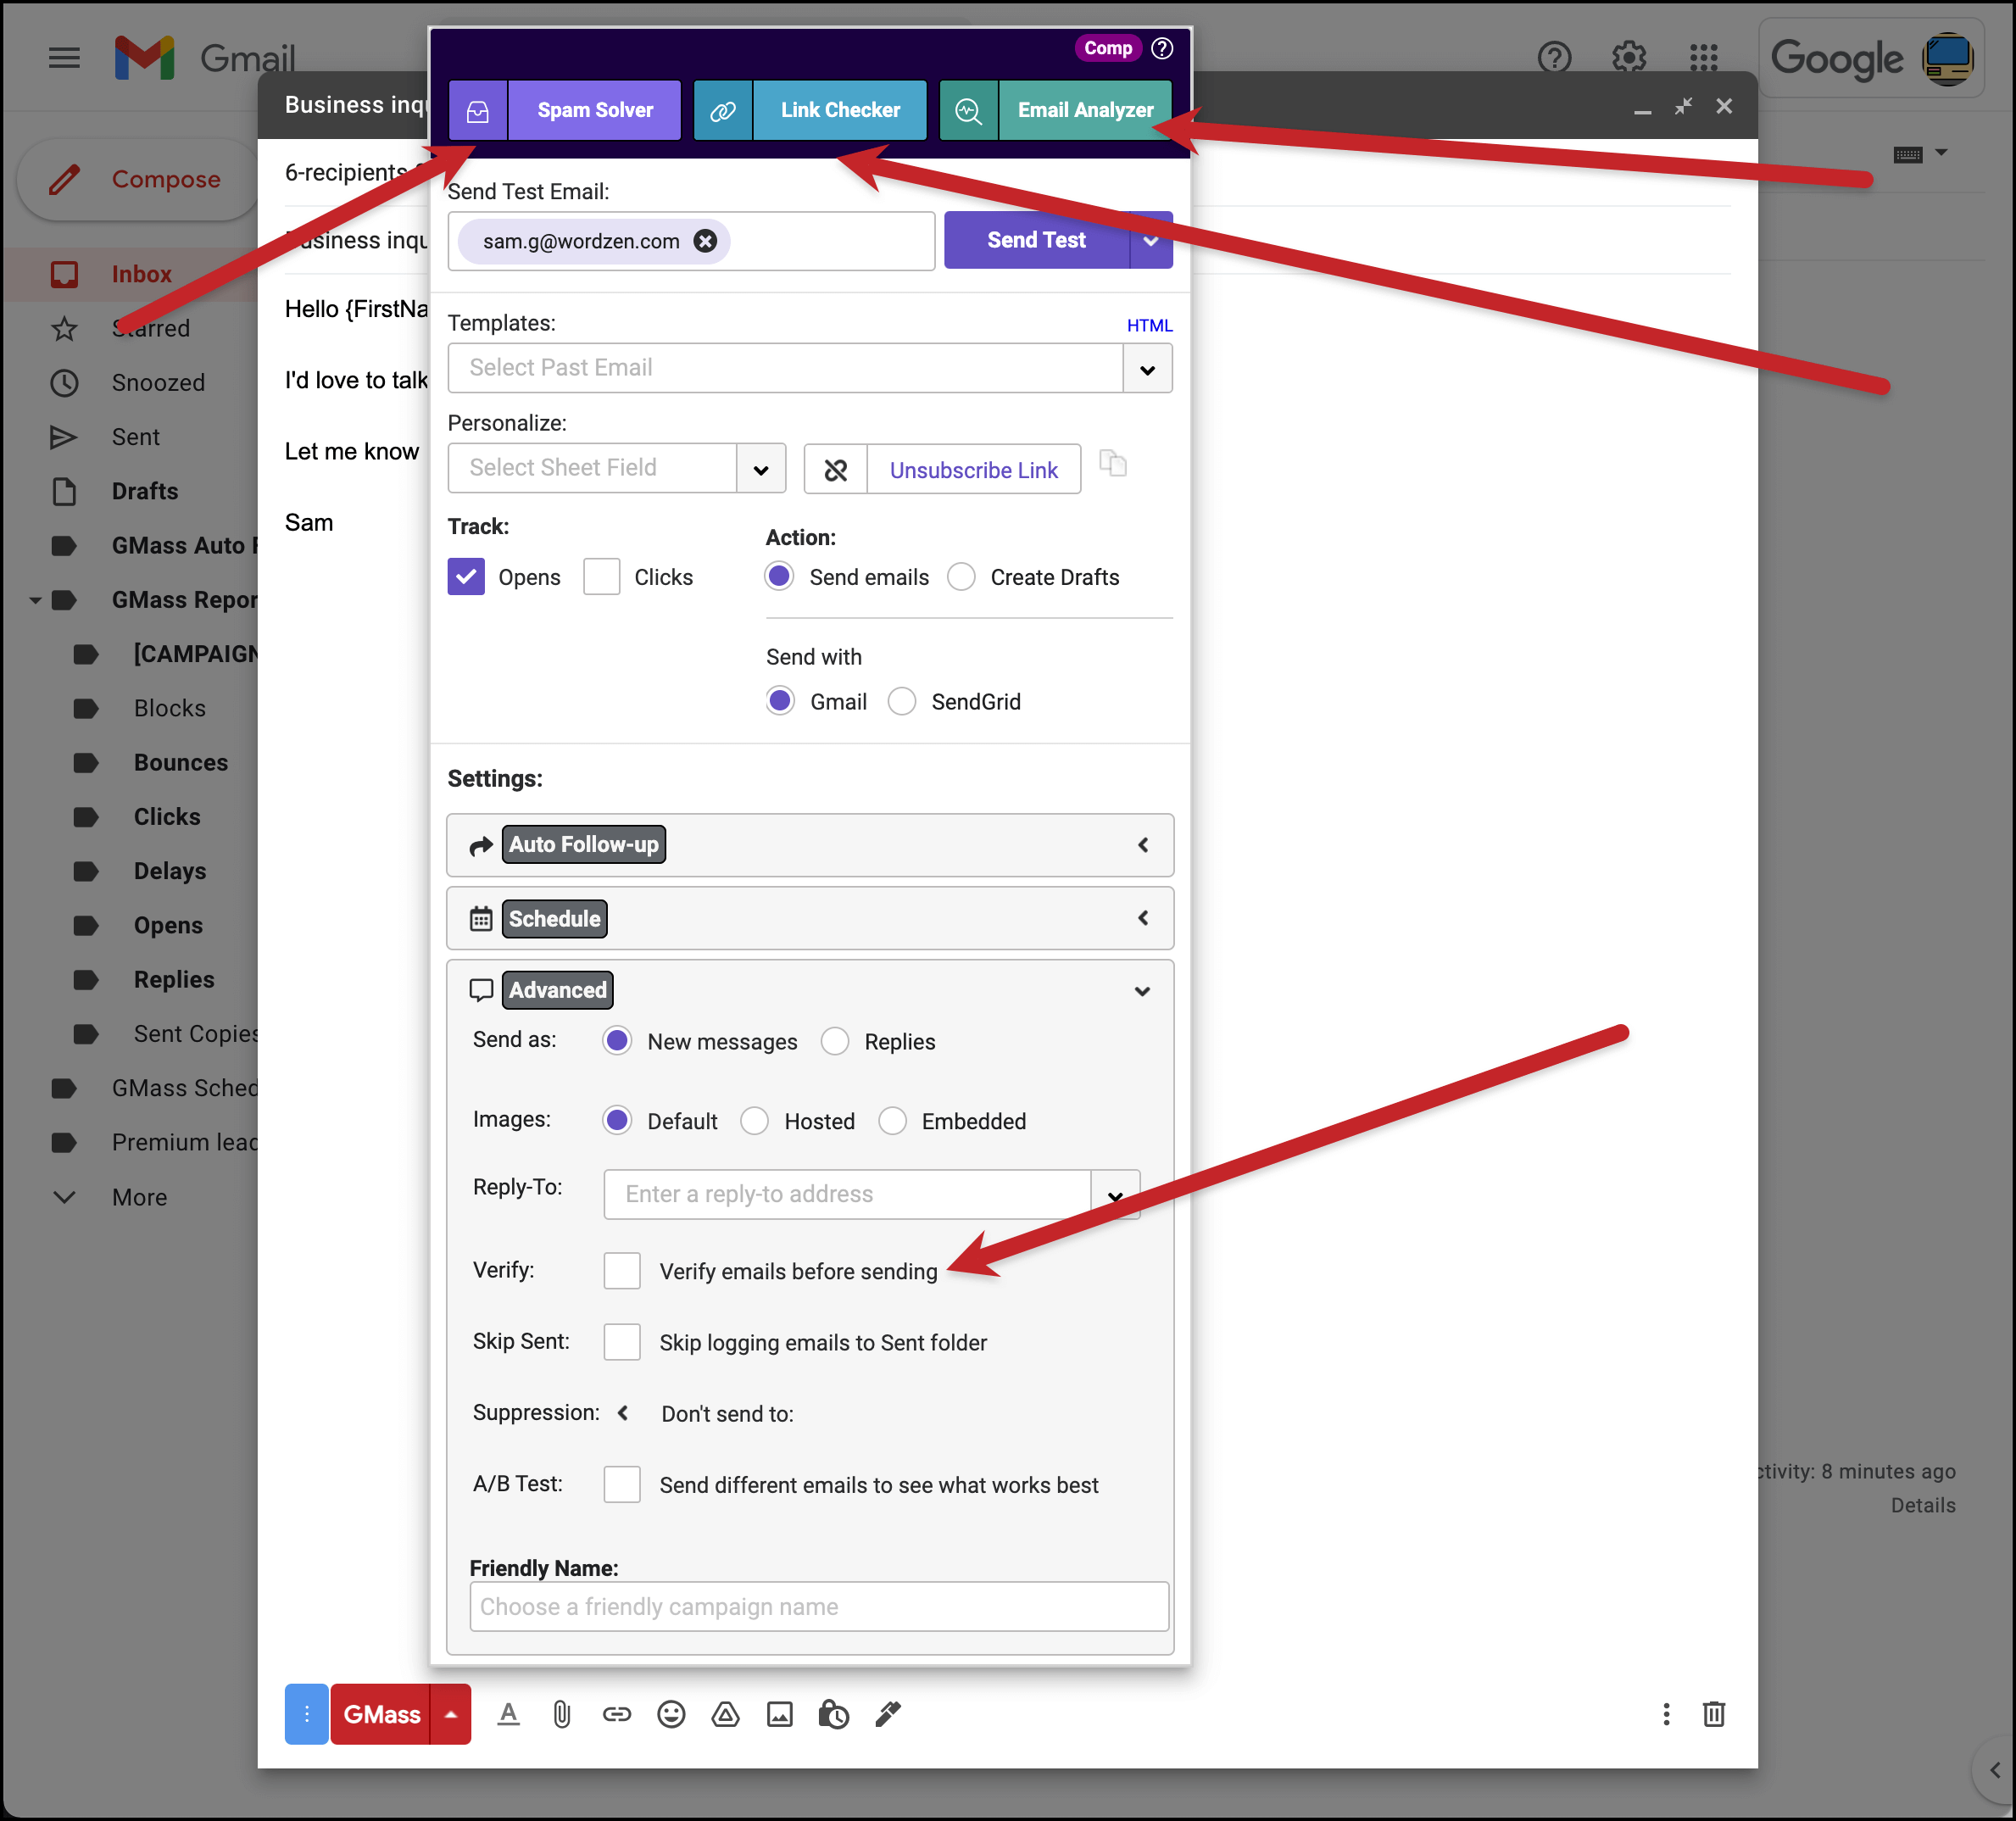Insert files using Google Drive icon
This screenshot has width=2016, height=1821.
pos(725,1714)
